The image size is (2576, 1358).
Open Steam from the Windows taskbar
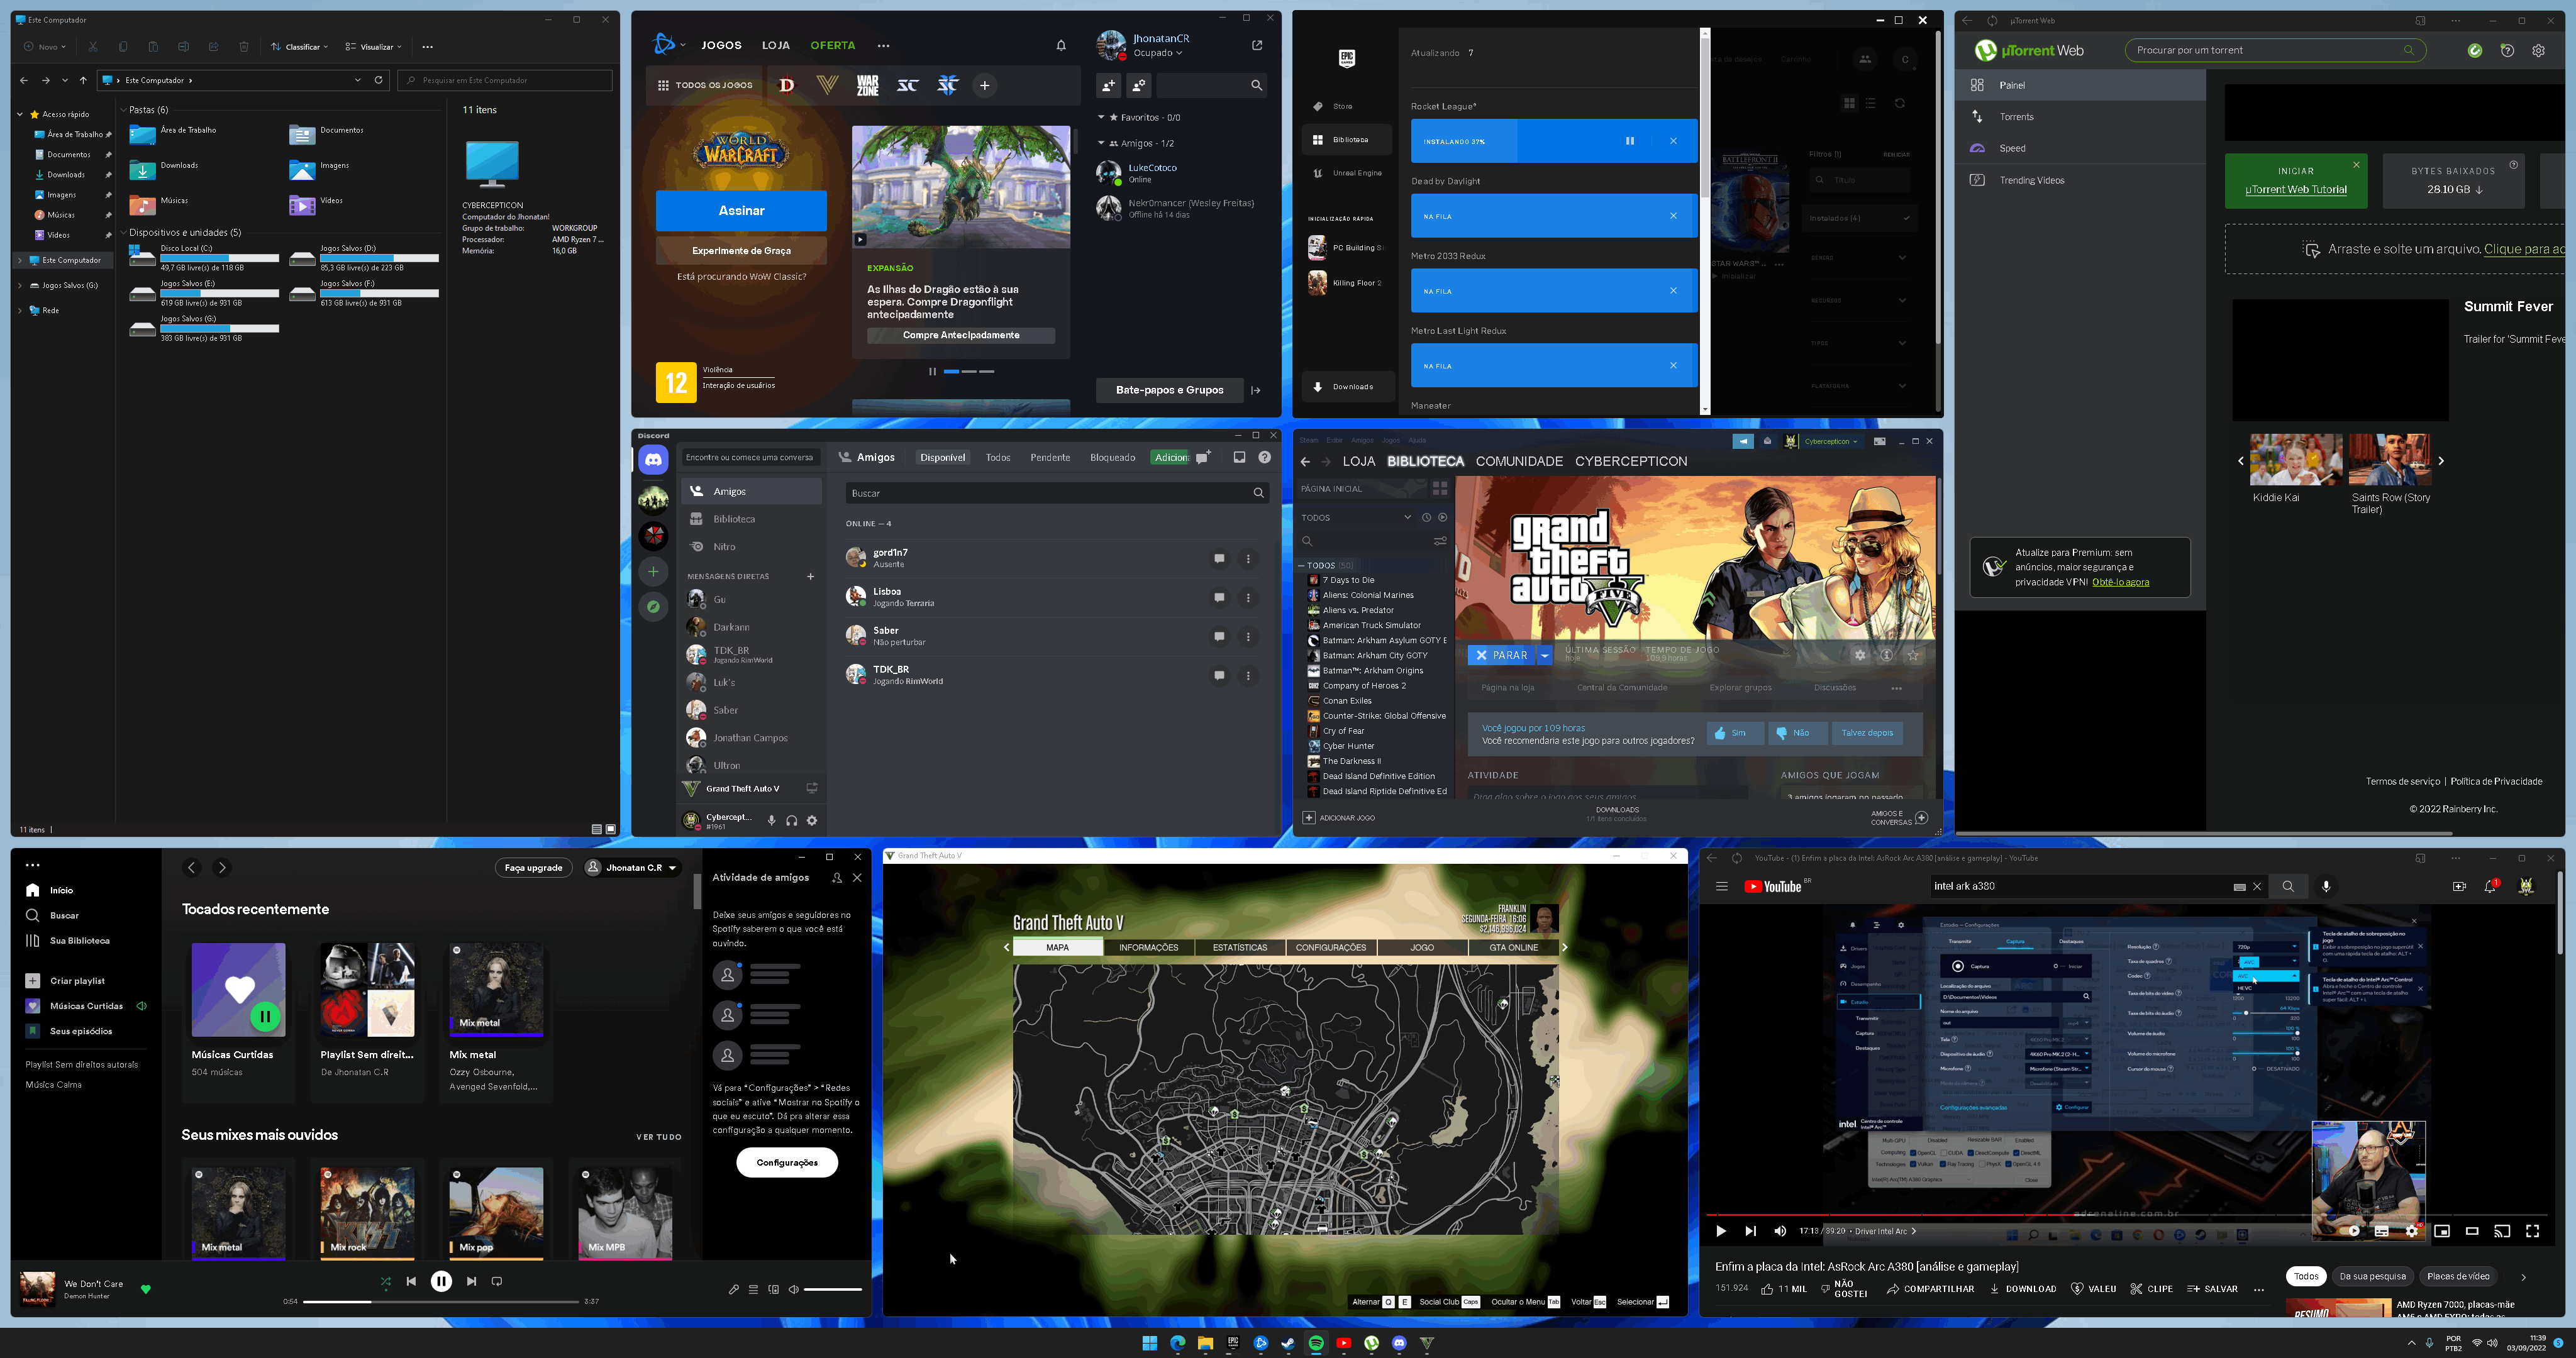[1288, 1343]
